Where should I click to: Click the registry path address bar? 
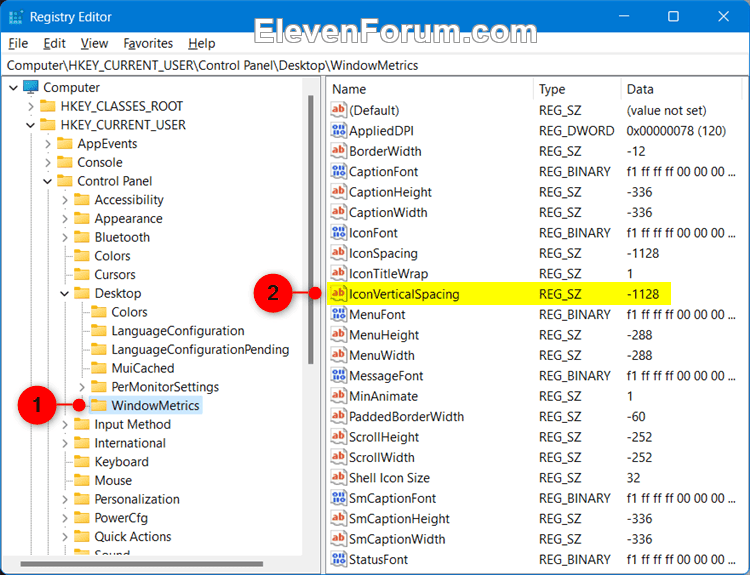(375, 66)
